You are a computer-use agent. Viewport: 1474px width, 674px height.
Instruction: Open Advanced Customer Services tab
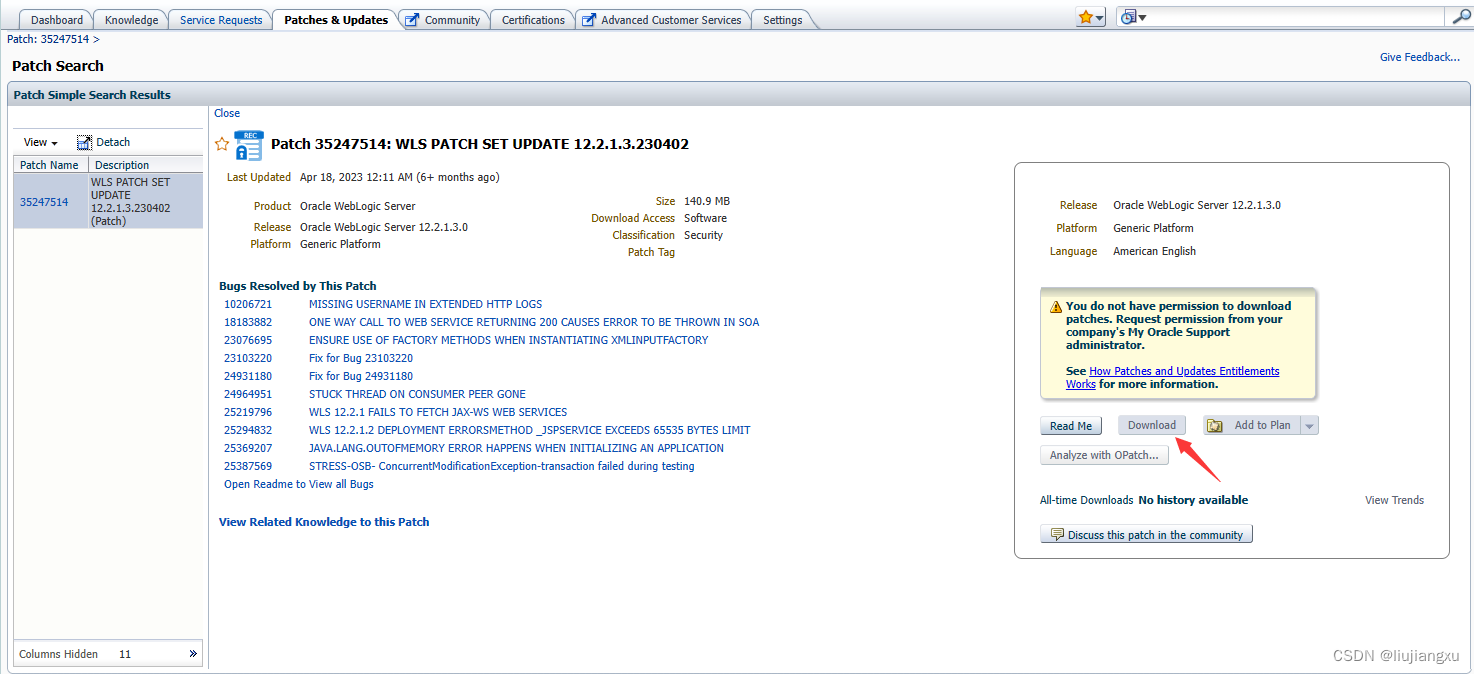click(x=671, y=20)
